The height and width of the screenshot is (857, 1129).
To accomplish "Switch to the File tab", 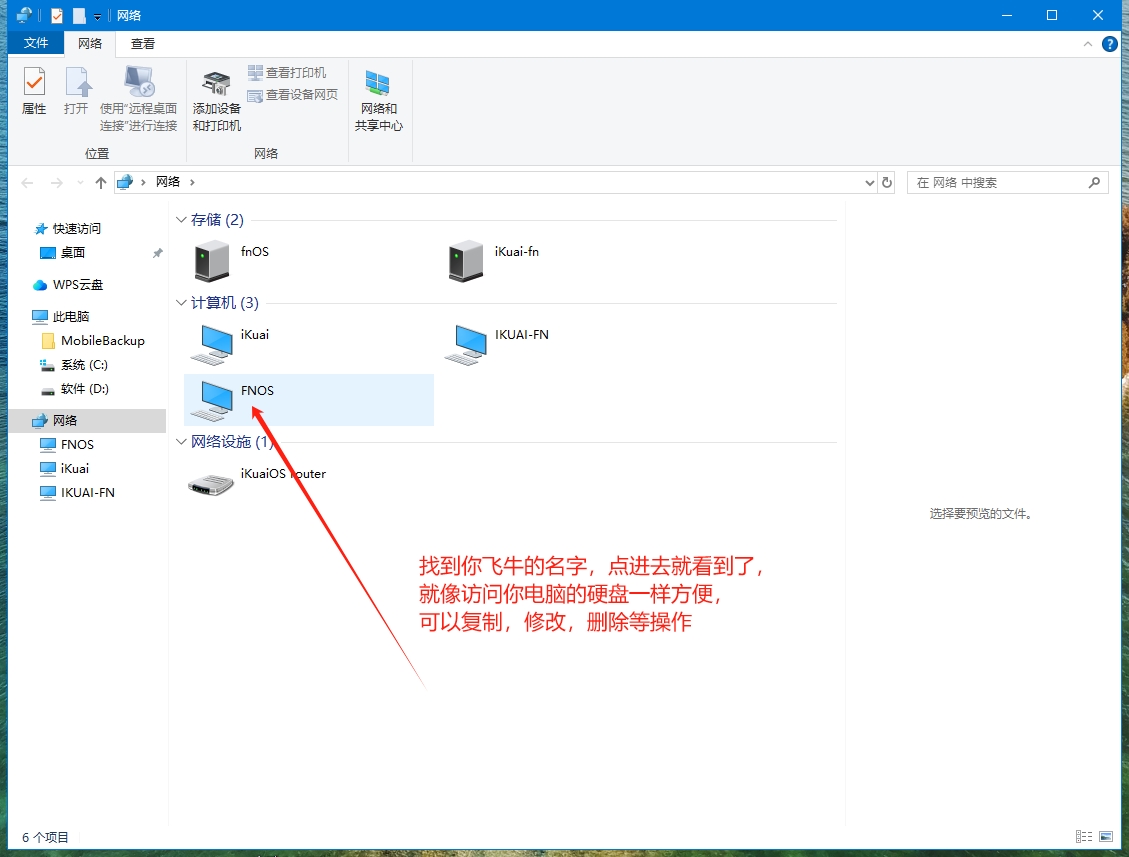I will pos(35,43).
